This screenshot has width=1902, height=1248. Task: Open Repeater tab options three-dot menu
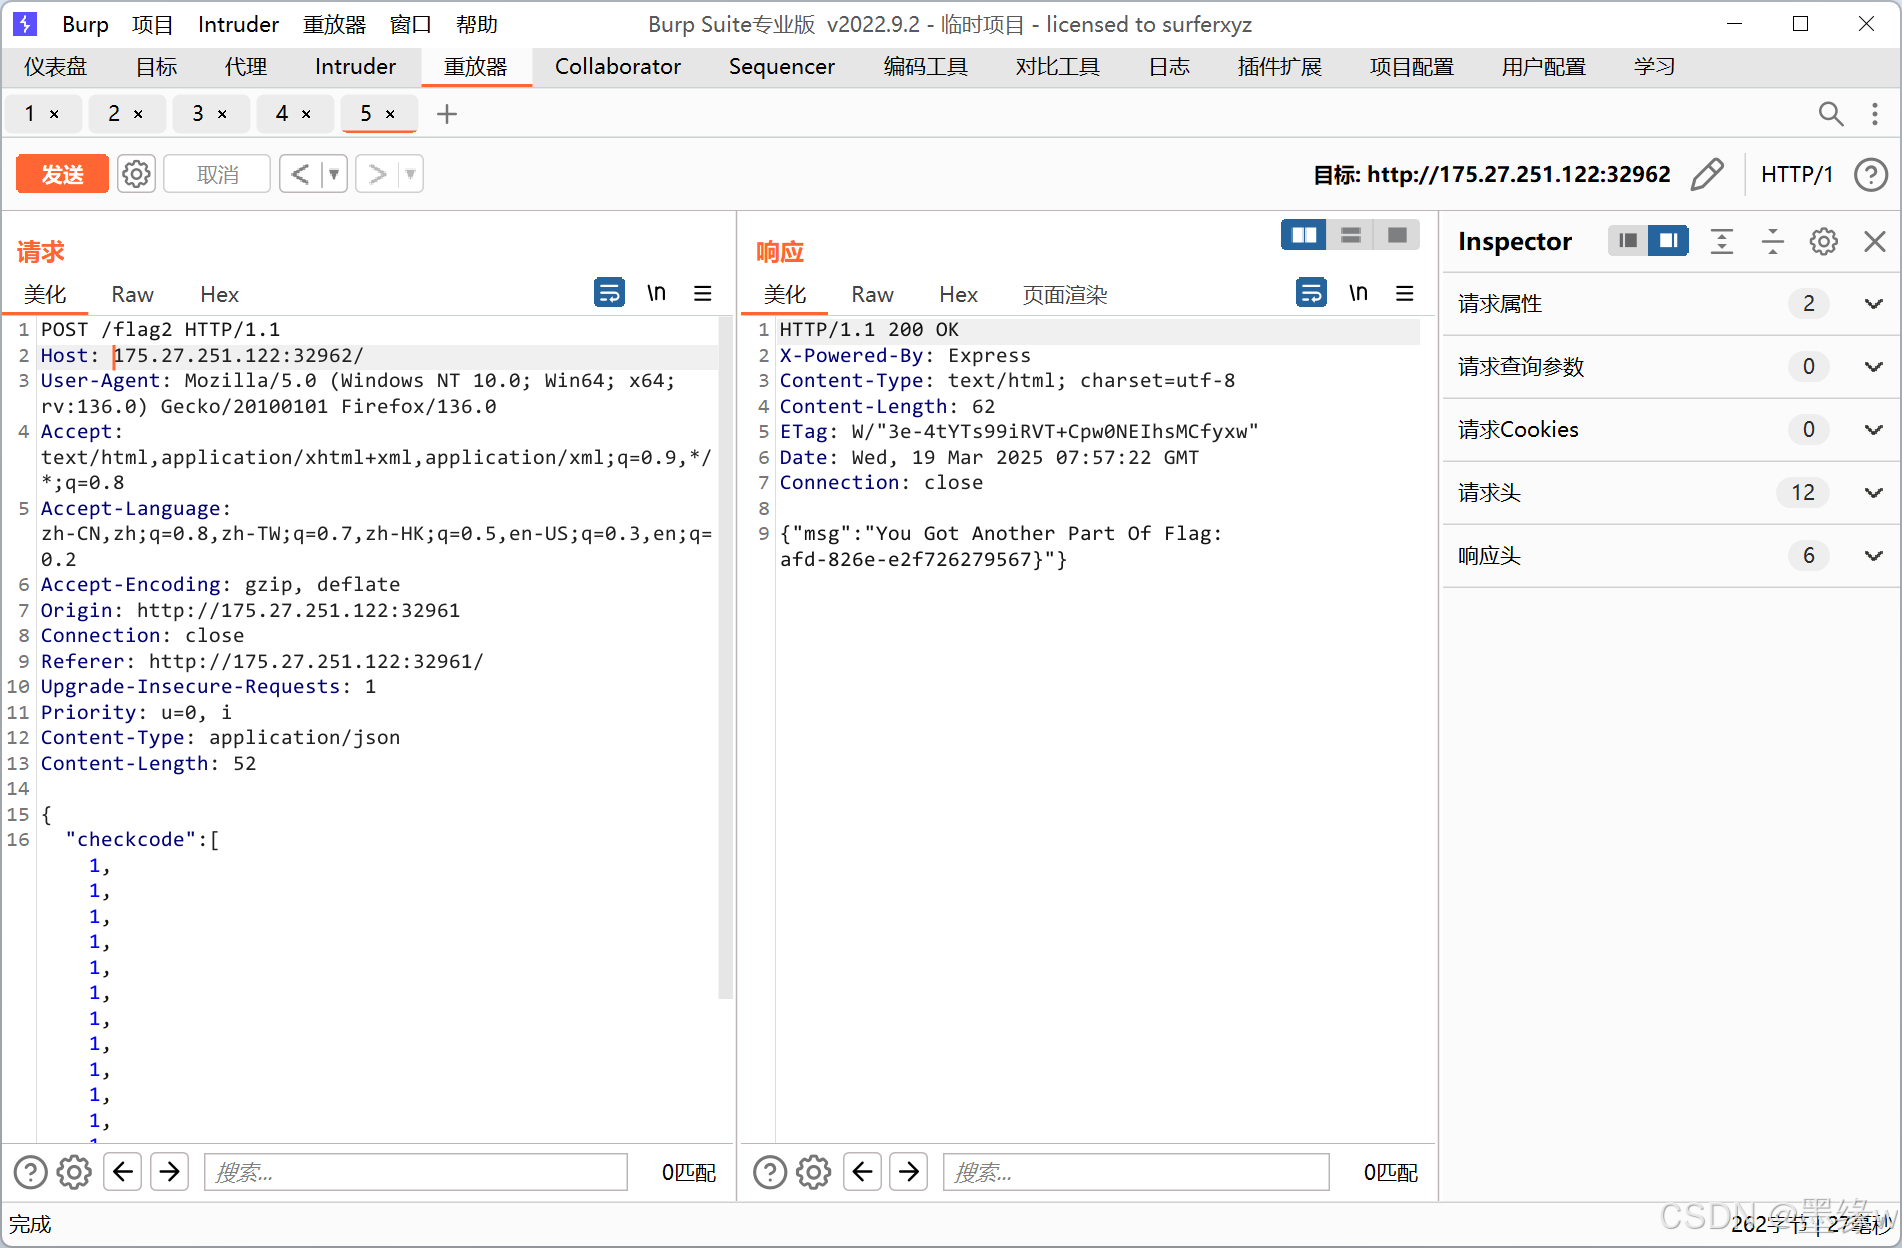click(x=1875, y=114)
